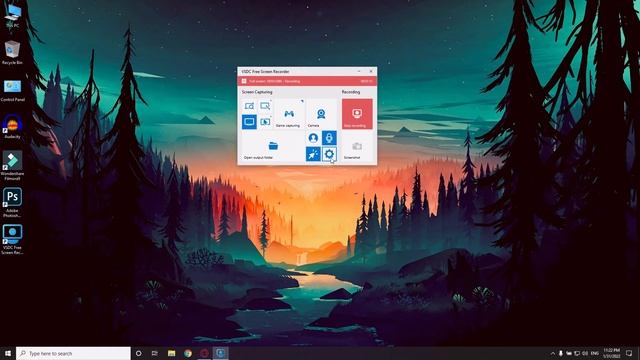Open Google Chrome from taskbar
Screen dimensions: 640x360
pyautogui.click(x=188, y=353)
